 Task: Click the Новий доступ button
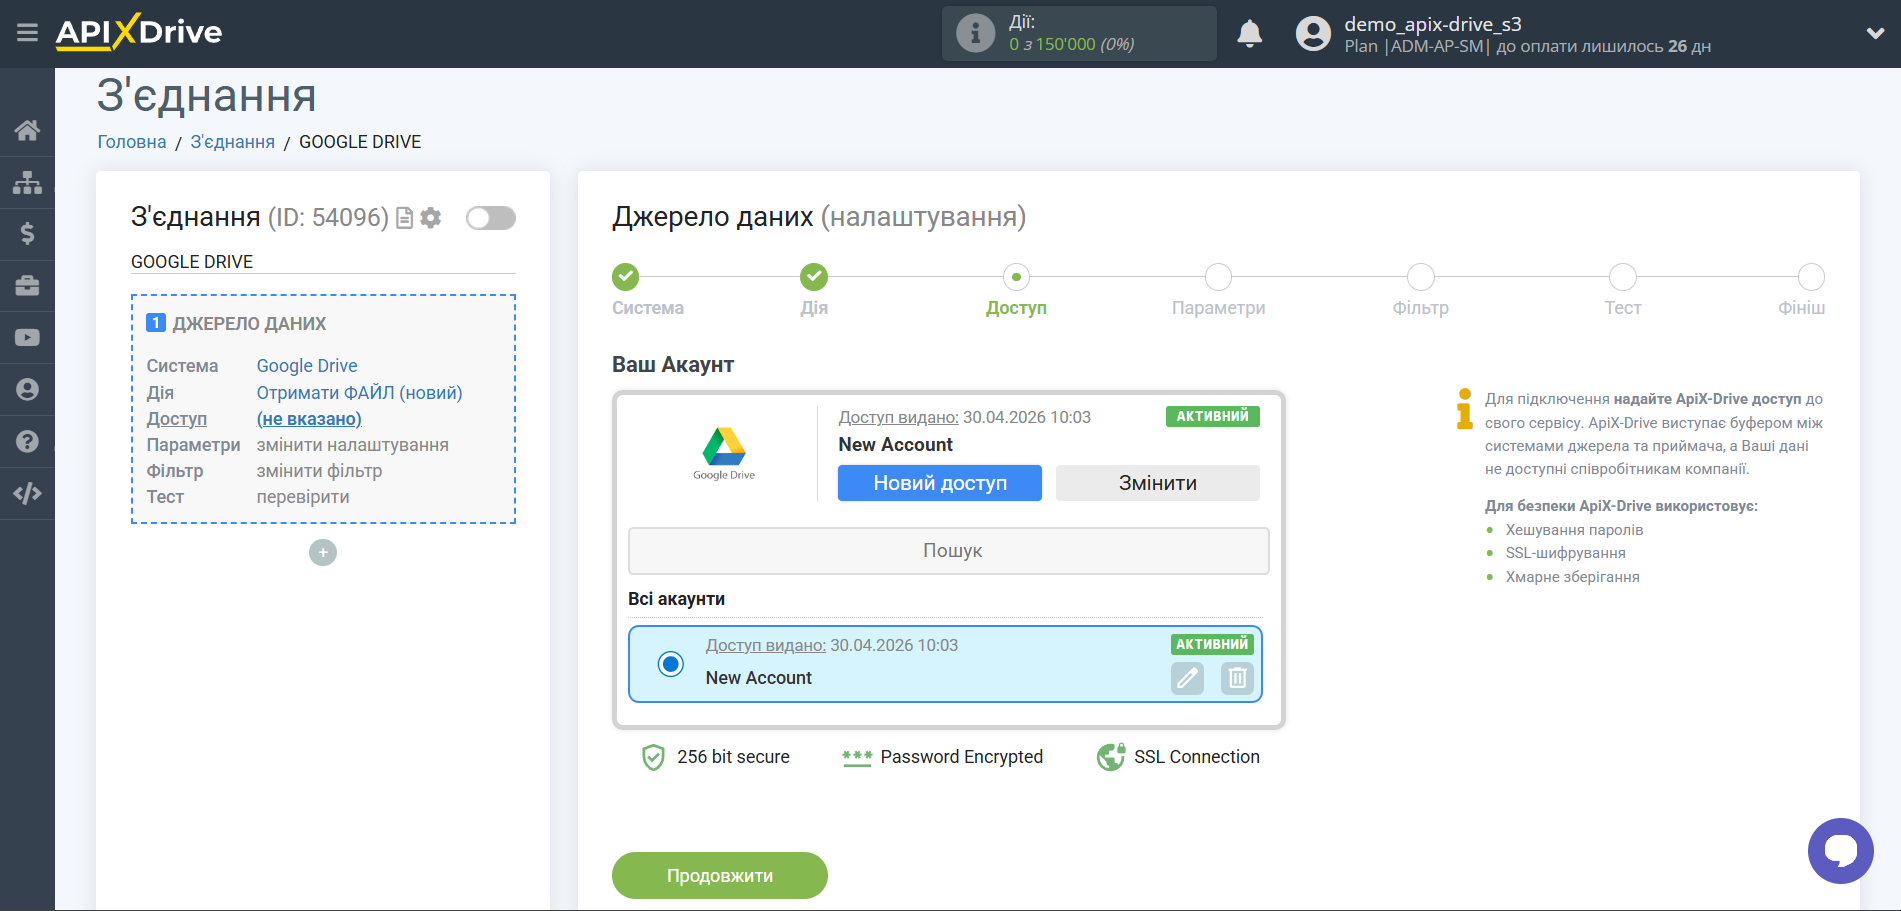pos(940,483)
